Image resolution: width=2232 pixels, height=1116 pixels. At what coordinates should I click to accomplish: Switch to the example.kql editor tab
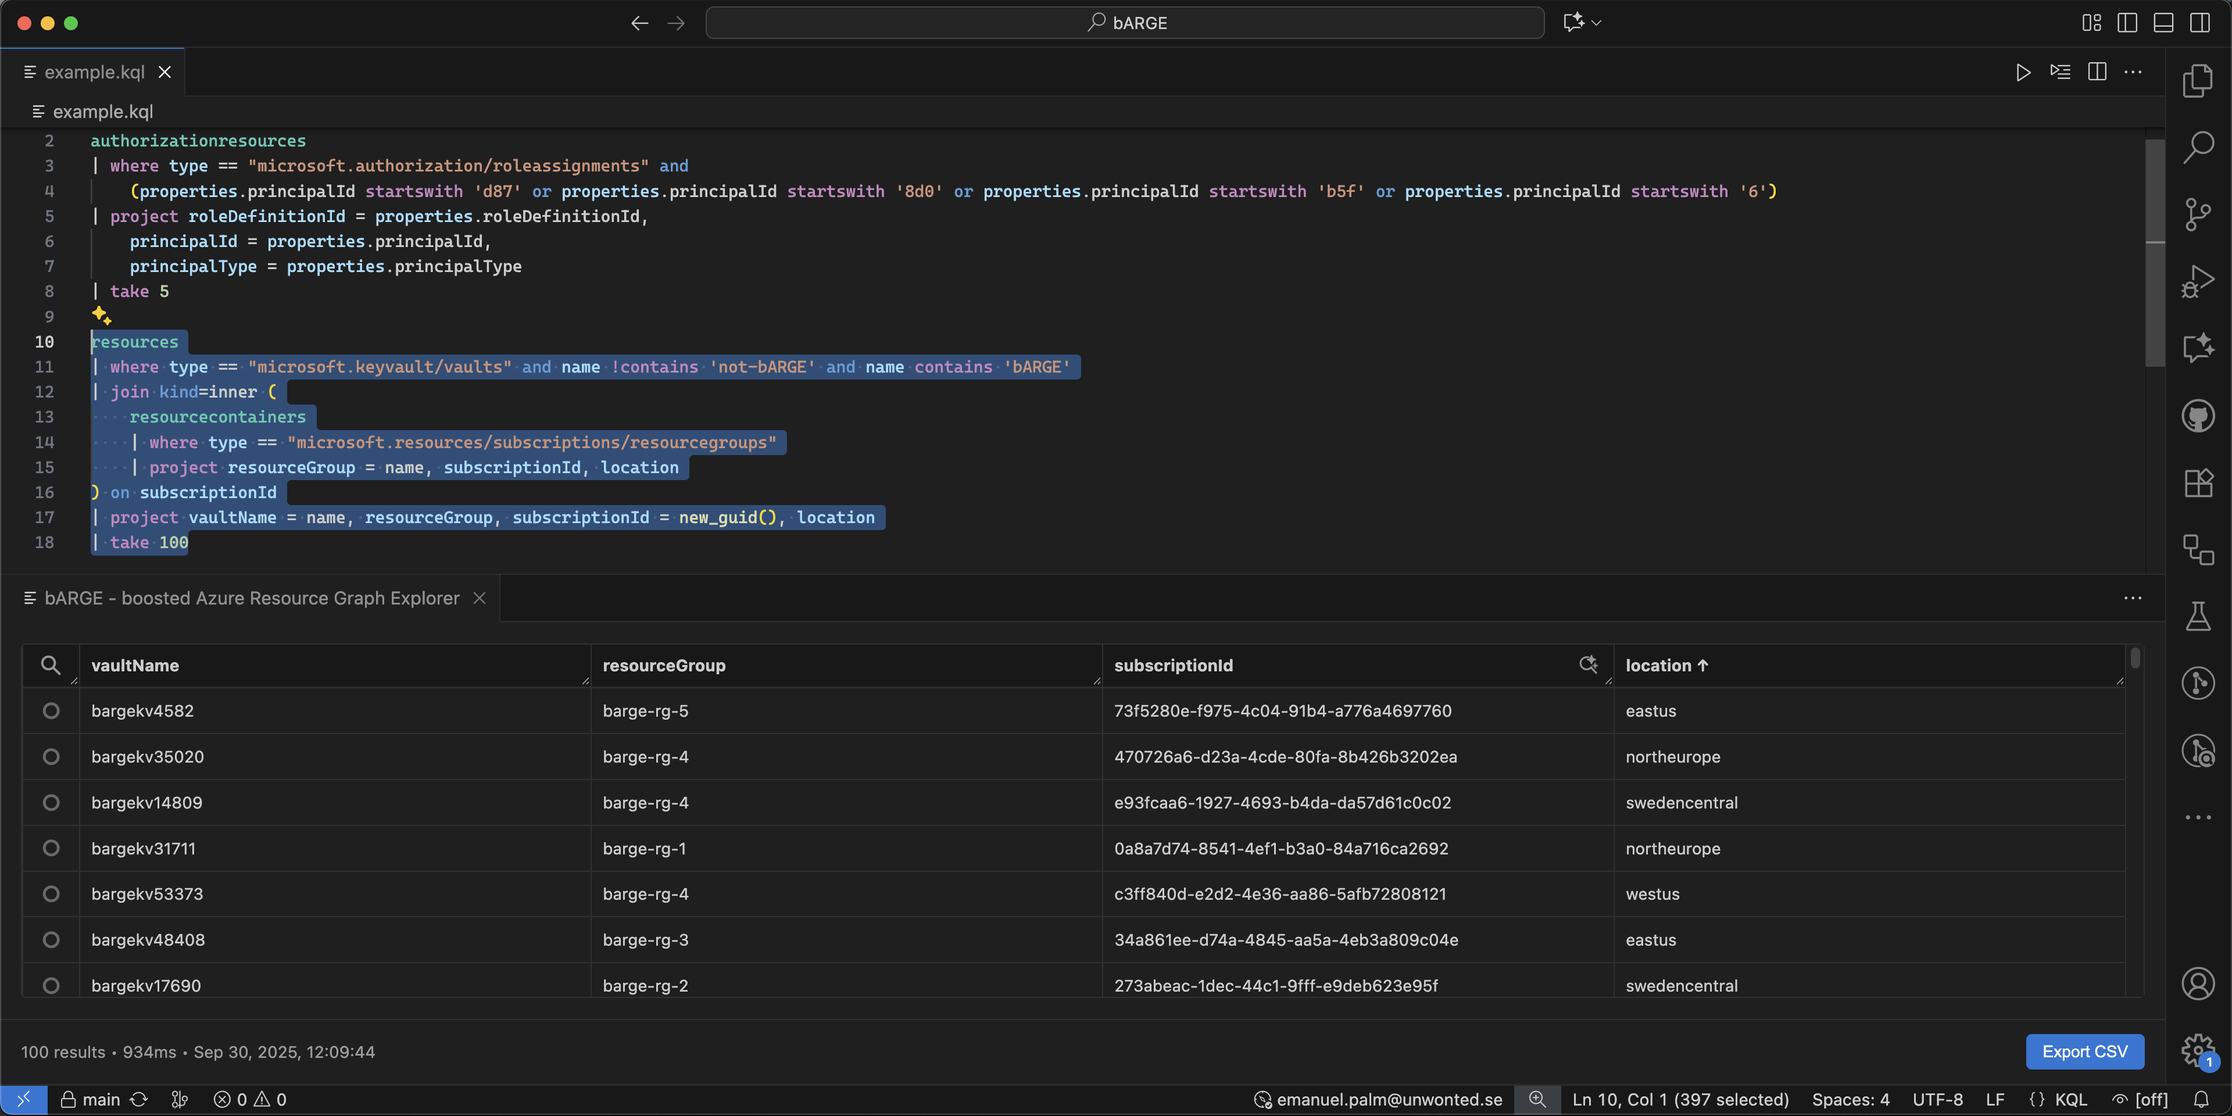[94, 72]
